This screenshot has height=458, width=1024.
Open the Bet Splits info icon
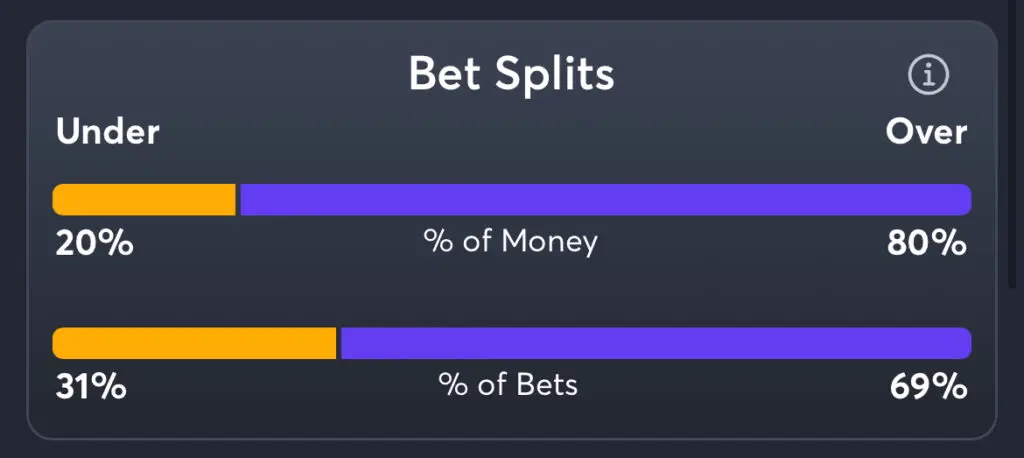tap(928, 75)
